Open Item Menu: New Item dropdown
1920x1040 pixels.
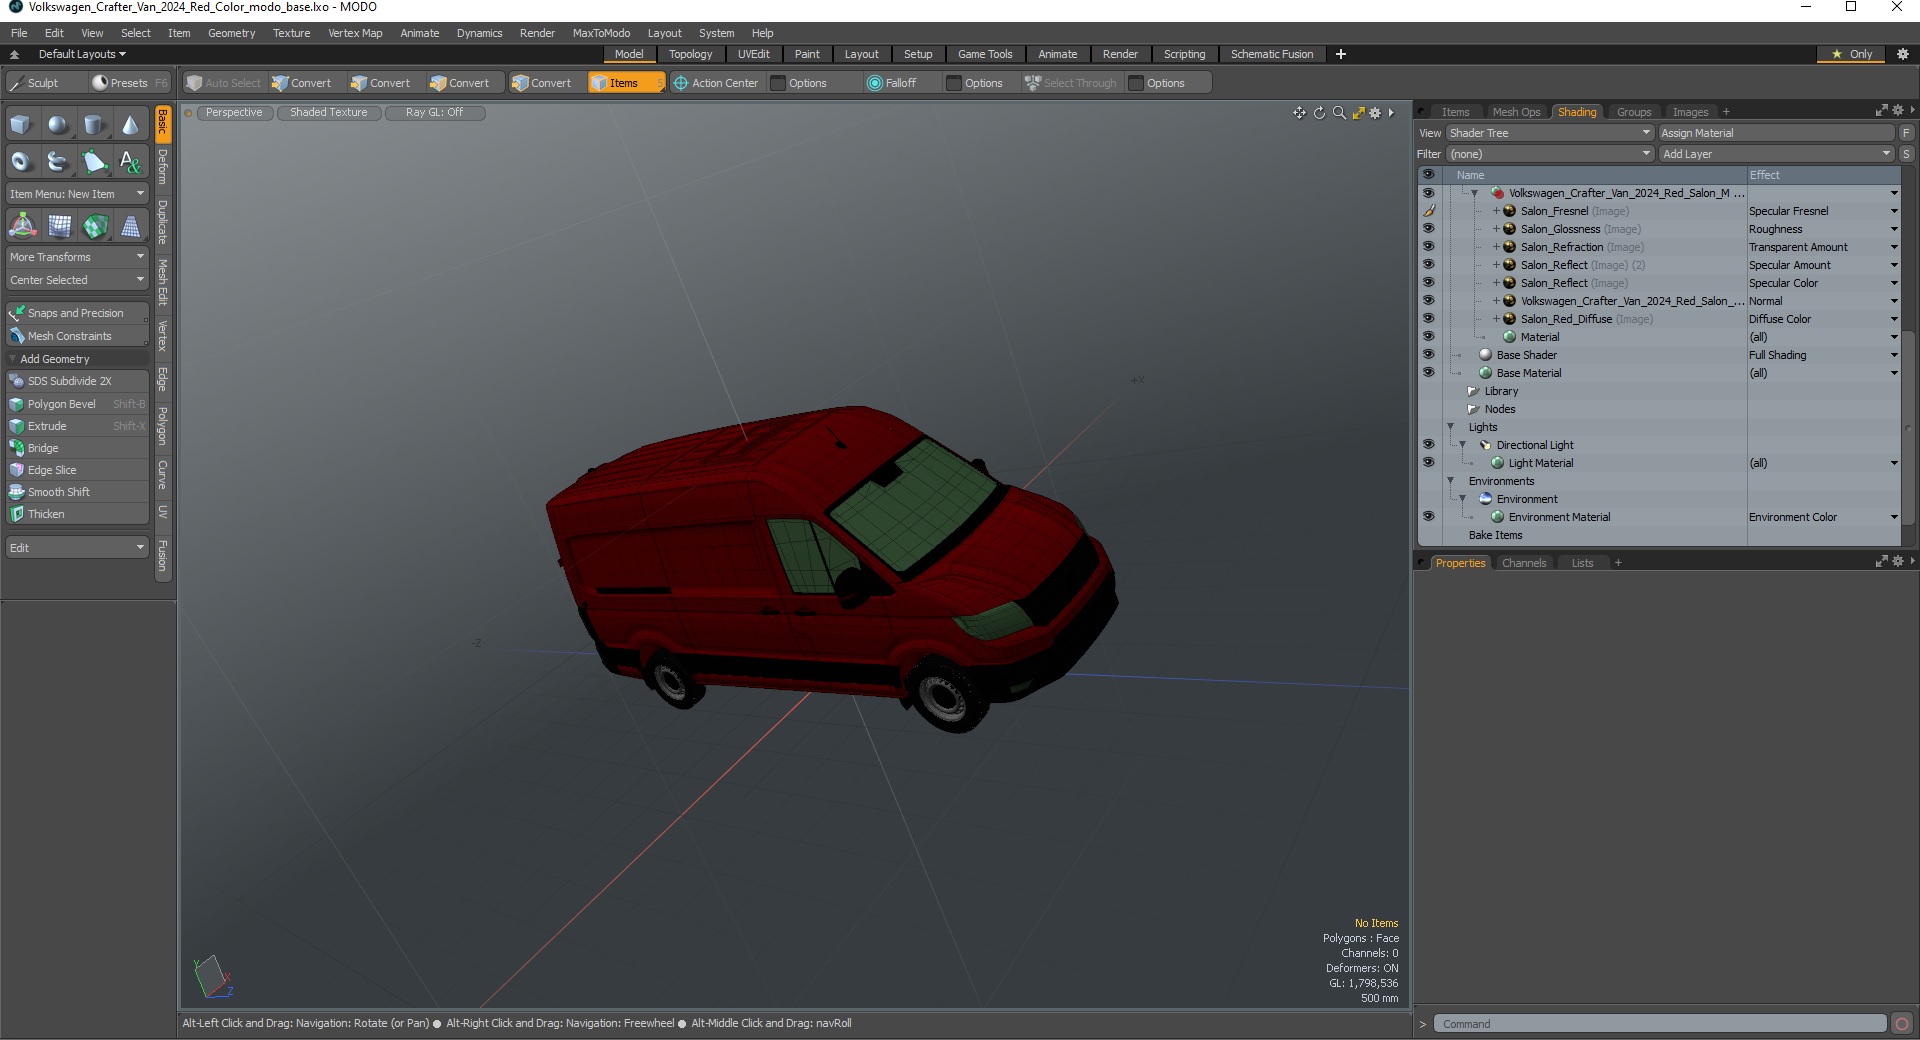(x=77, y=194)
